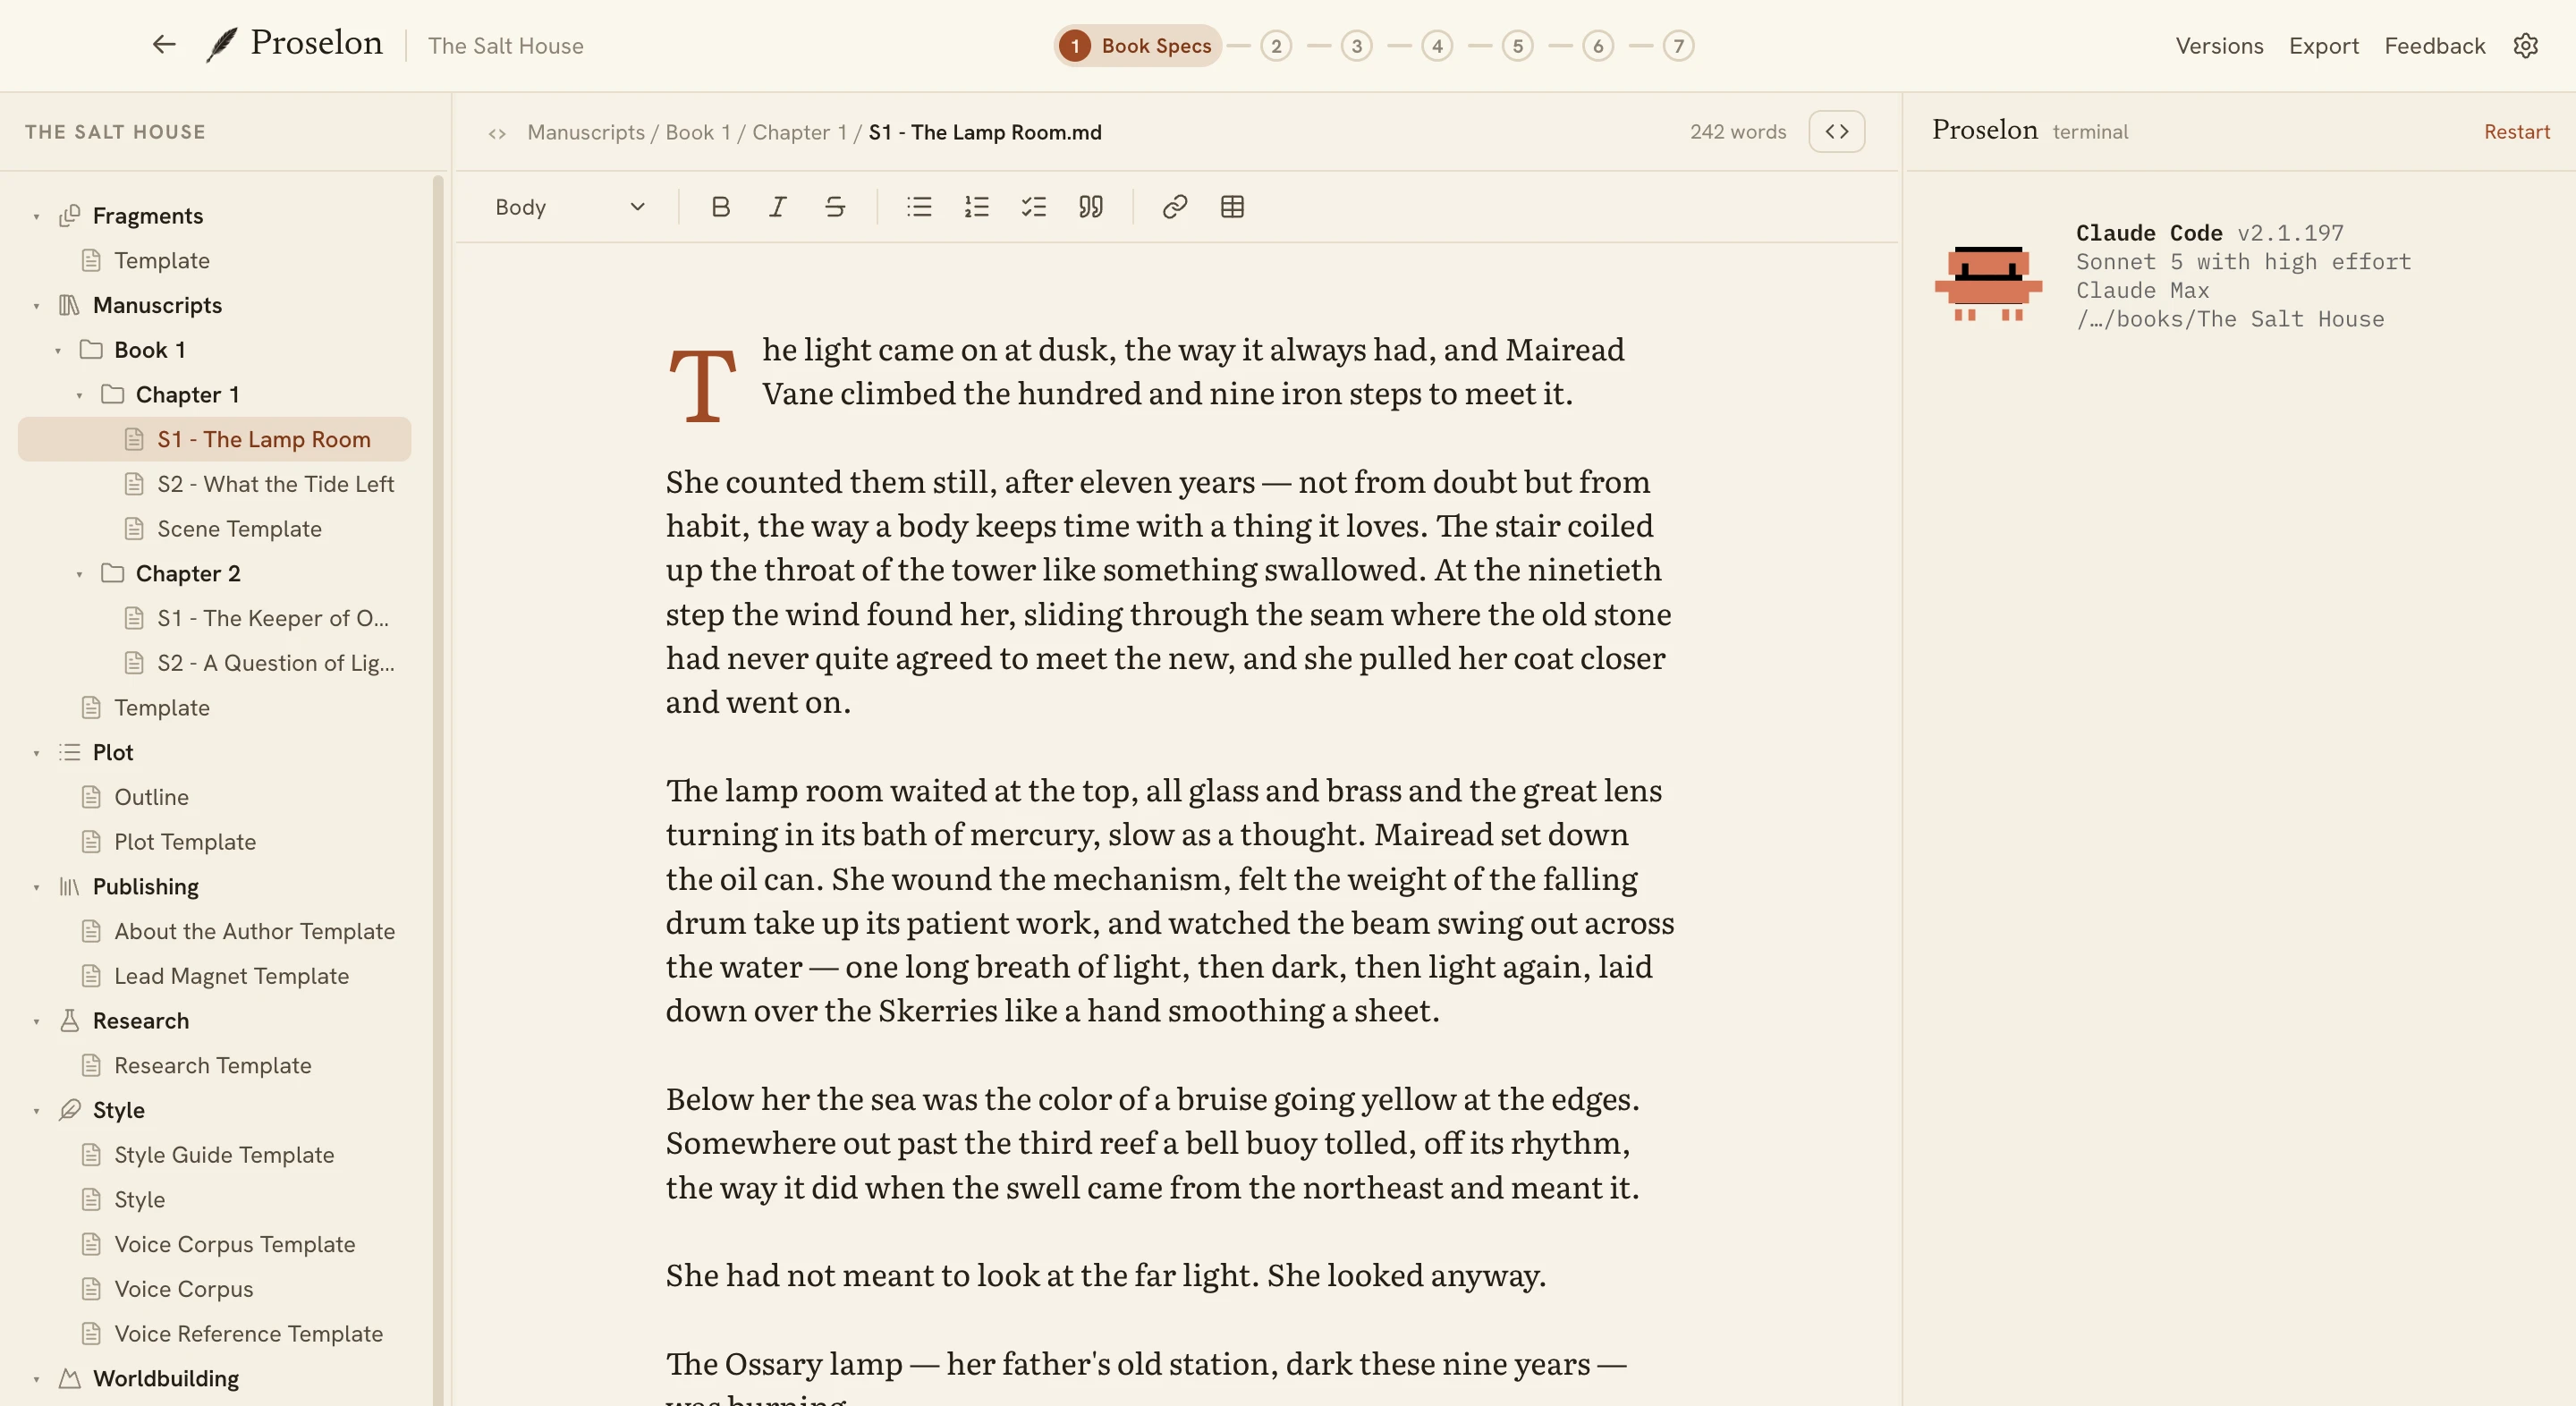The image size is (2576, 1406).
Task: Click Chapter 1 in the breadcrumb
Action: pos(799,132)
